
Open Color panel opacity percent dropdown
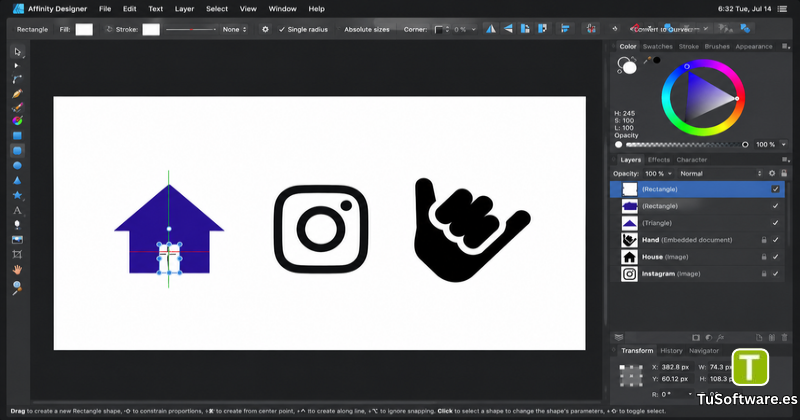pos(784,145)
